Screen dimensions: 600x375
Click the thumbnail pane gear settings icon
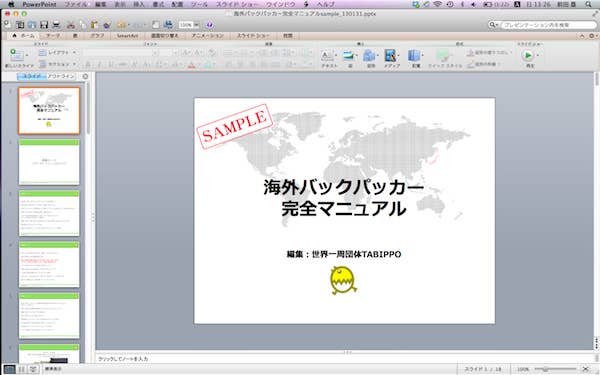[85, 77]
